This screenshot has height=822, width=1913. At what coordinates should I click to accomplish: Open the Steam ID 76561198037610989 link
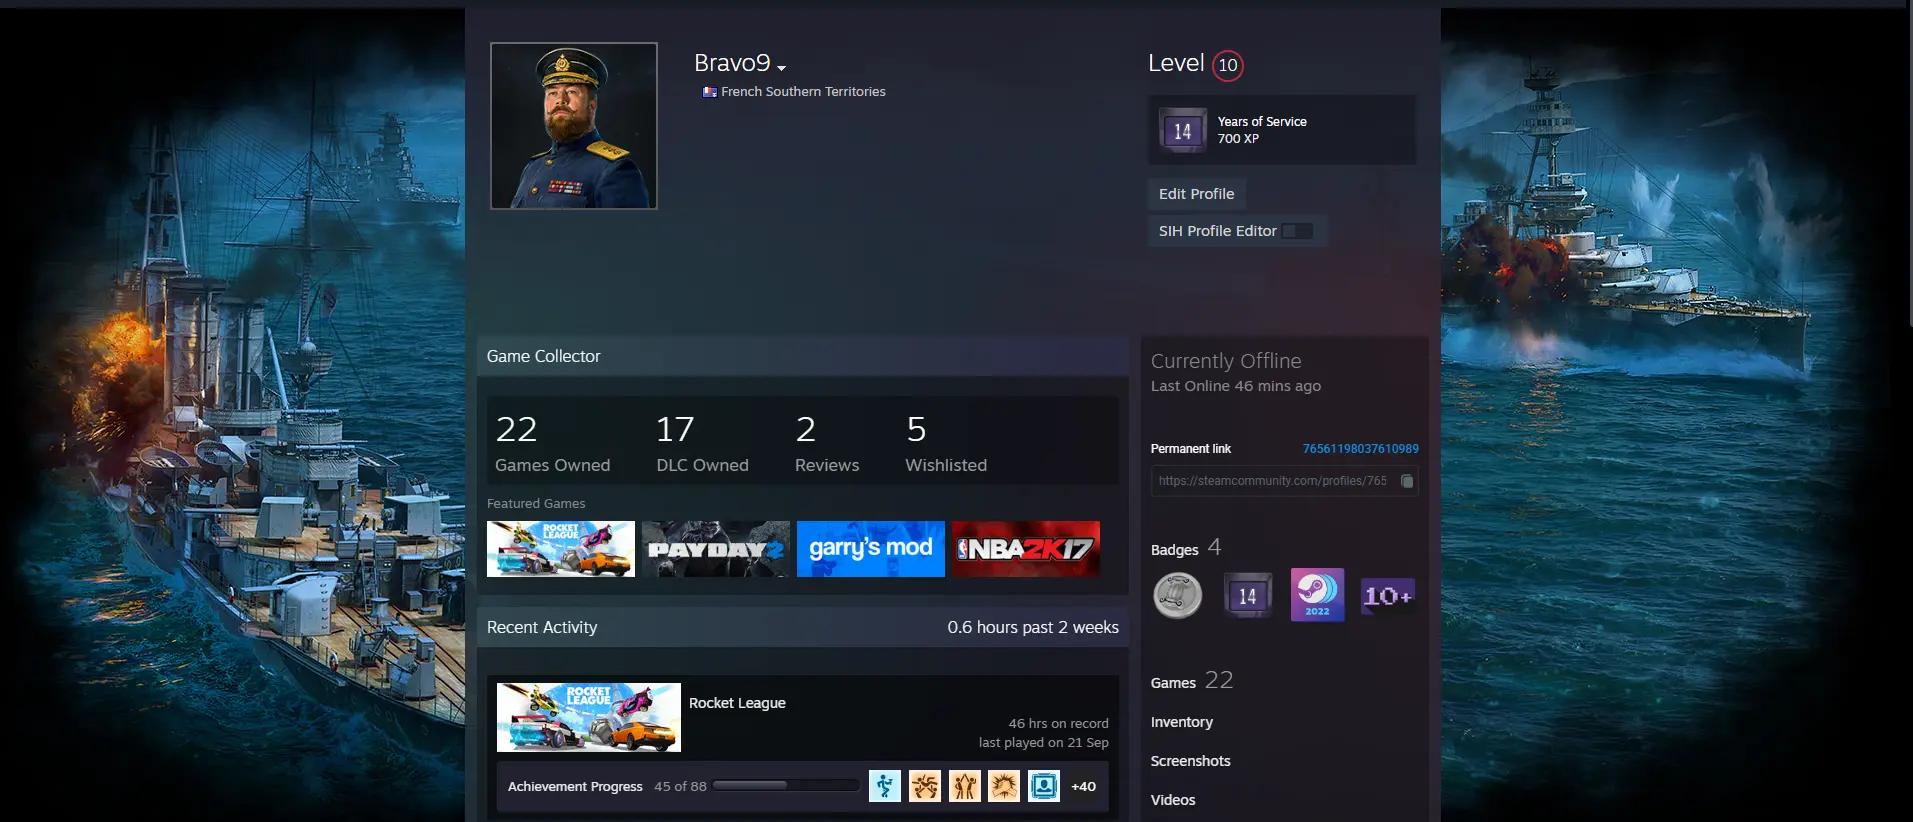coord(1360,449)
